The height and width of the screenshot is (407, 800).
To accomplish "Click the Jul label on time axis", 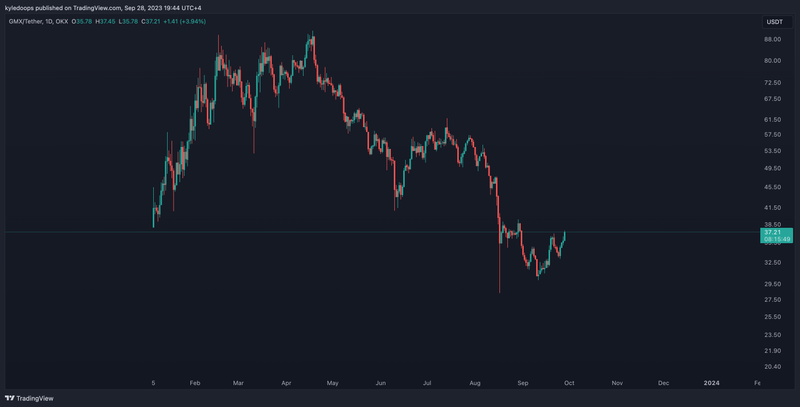I will 427,383.
